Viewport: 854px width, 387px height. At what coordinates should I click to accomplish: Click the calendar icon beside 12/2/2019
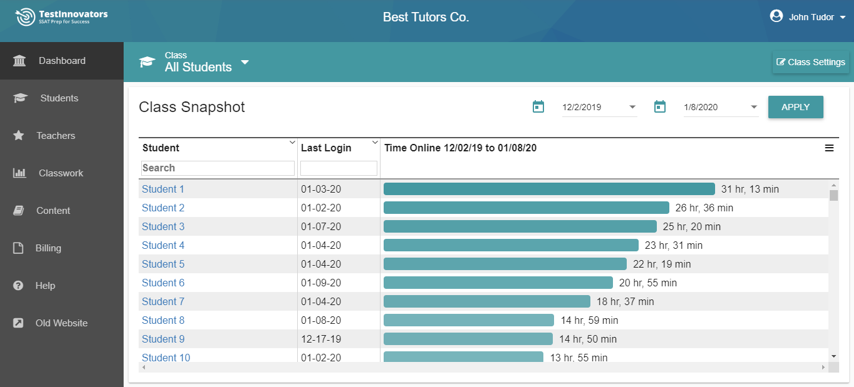[538, 107]
